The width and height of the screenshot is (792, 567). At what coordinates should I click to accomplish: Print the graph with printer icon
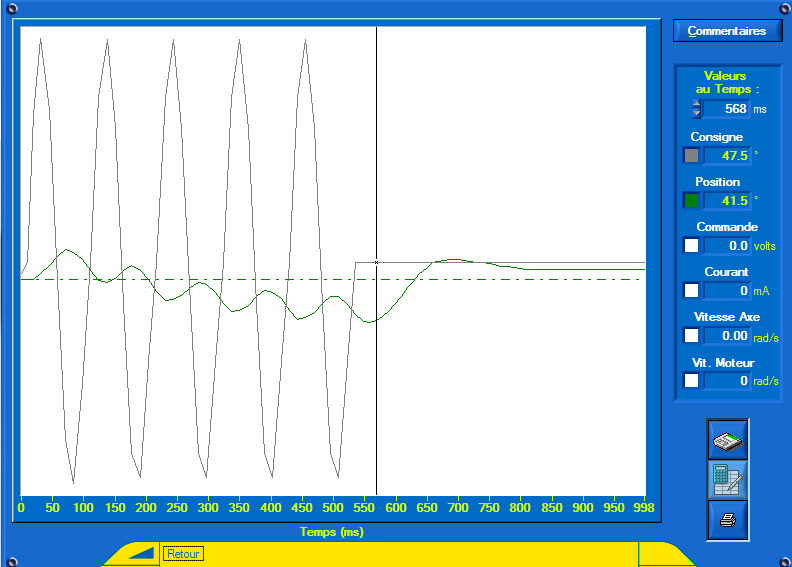pyautogui.click(x=727, y=520)
